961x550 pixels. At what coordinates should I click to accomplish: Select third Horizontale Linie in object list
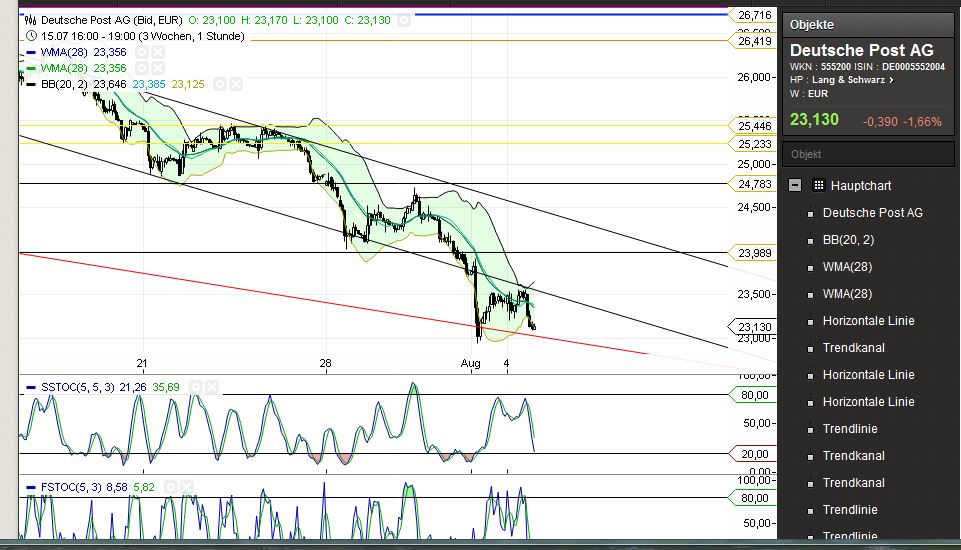[x=868, y=402]
